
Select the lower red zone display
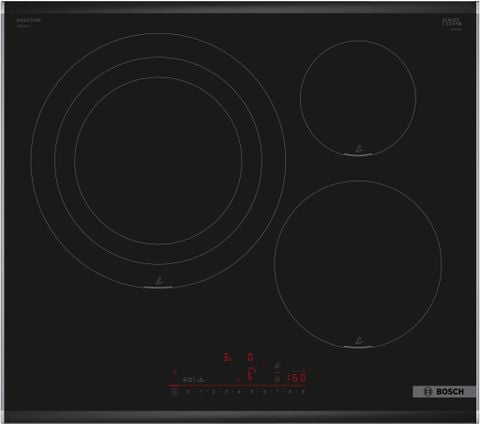coord(251,375)
